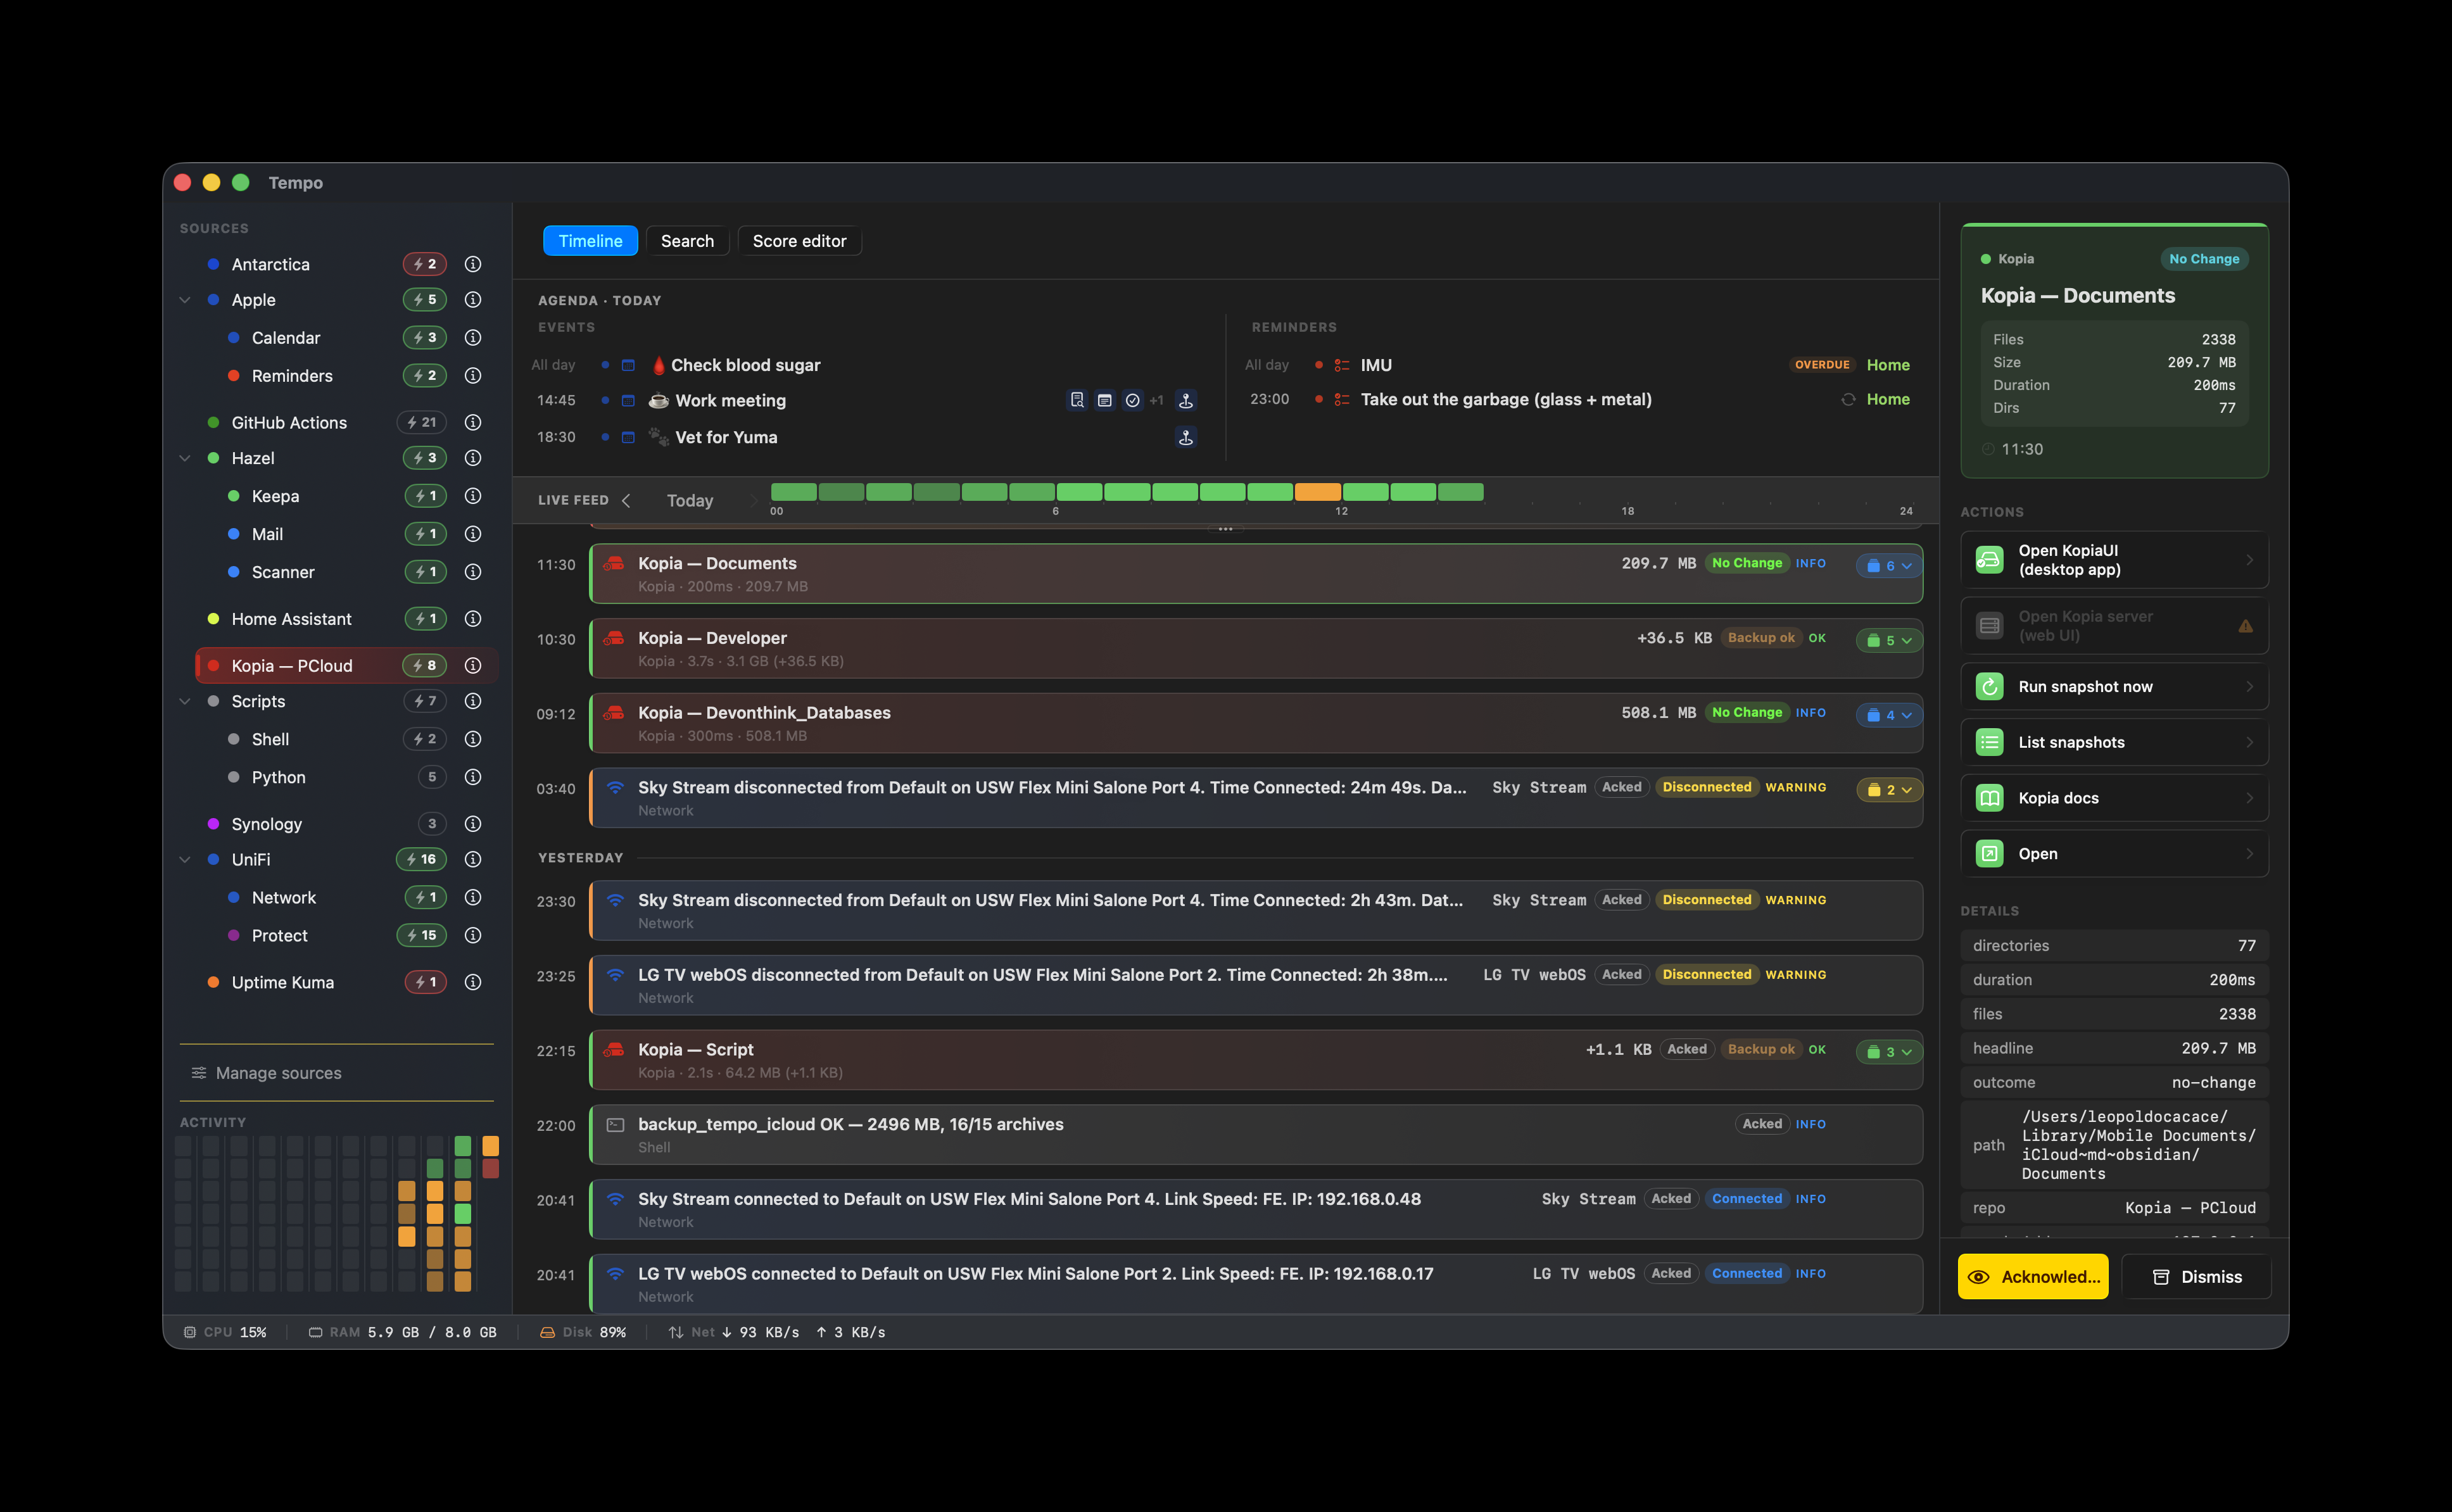Click the RAM icon in status bar

[315, 1332]
